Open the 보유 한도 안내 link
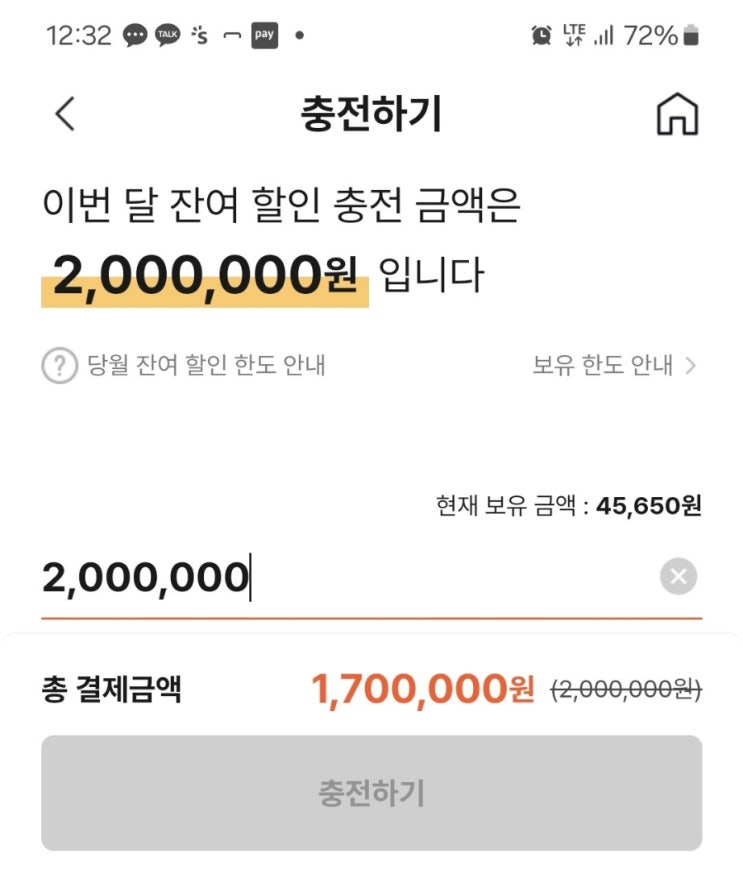 coord(602,366)
